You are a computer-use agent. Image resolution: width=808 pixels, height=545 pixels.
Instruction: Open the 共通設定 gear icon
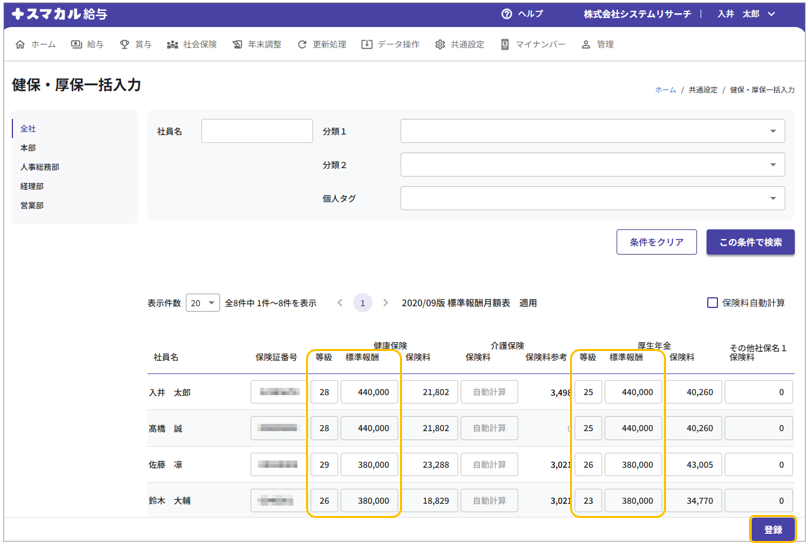pyautogui.click(x=440, y=45)
